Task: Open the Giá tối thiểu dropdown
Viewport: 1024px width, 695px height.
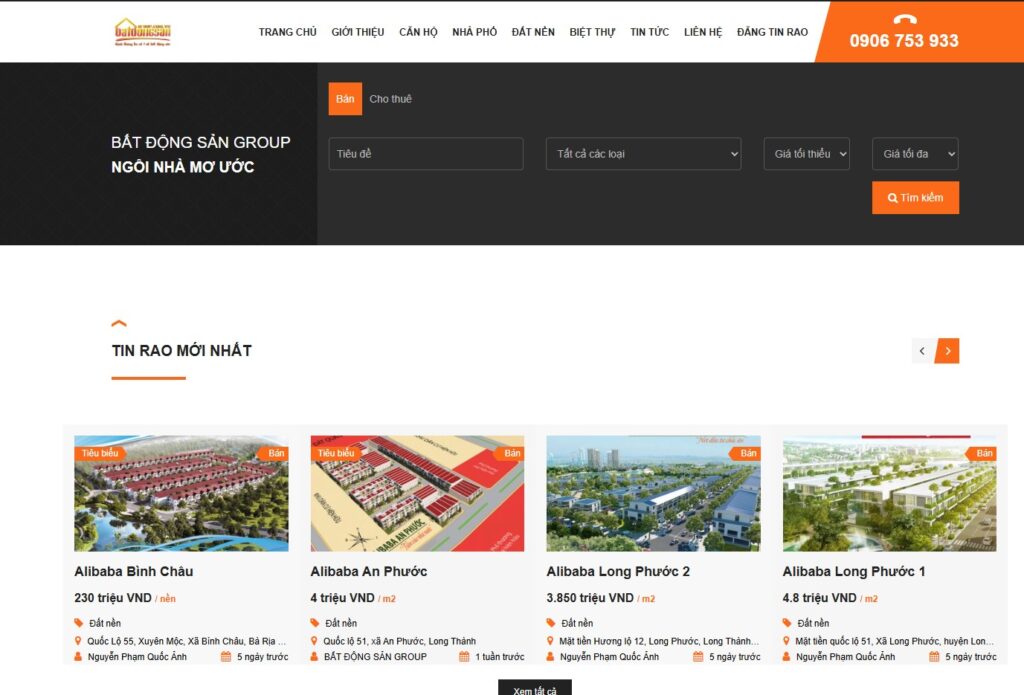Action: click(x=807, y=153)
